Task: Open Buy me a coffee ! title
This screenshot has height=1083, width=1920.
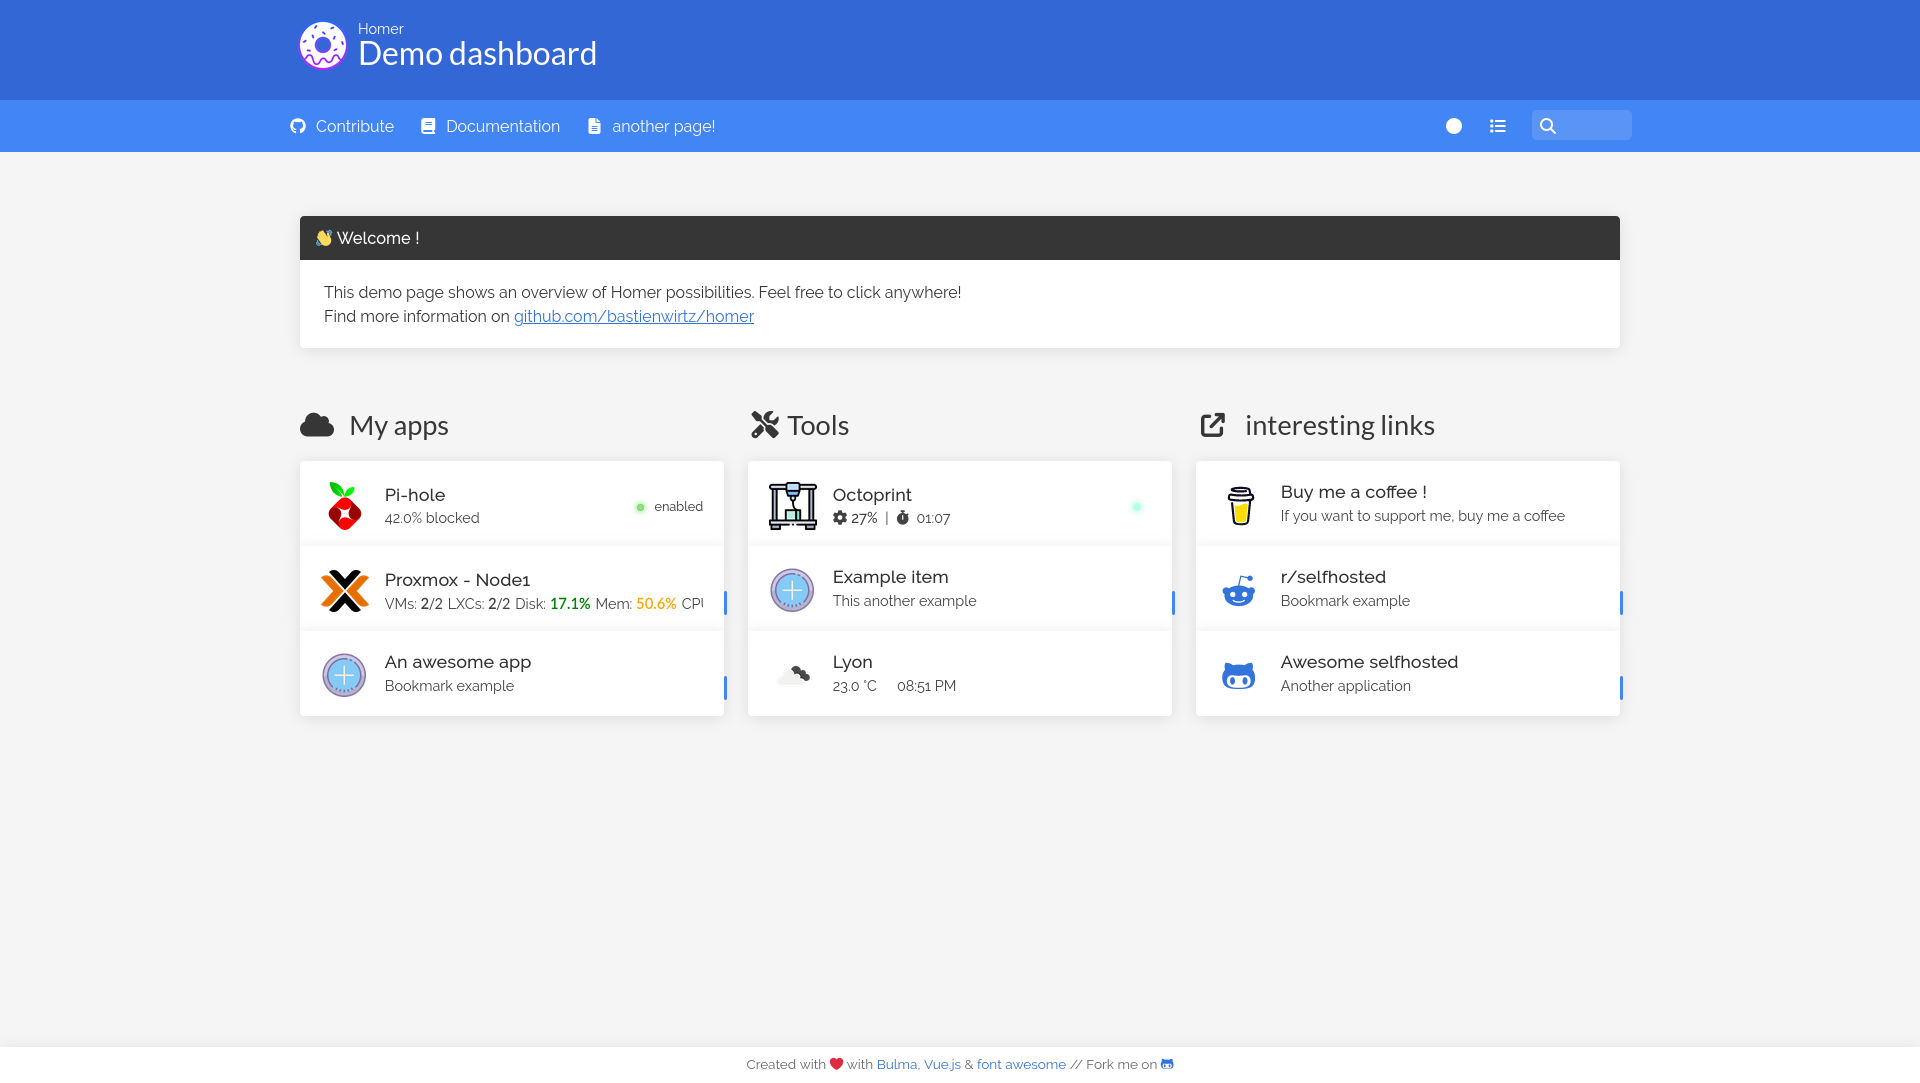Action: pyautogui.click(x=1354, y=492)
